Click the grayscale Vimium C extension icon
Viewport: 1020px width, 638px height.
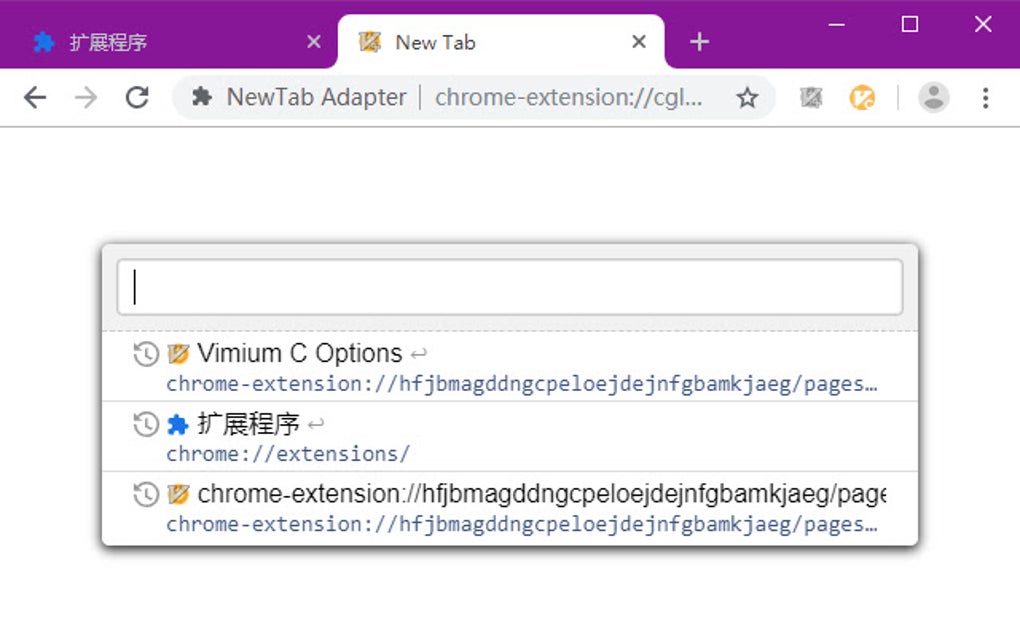(810, 96)
